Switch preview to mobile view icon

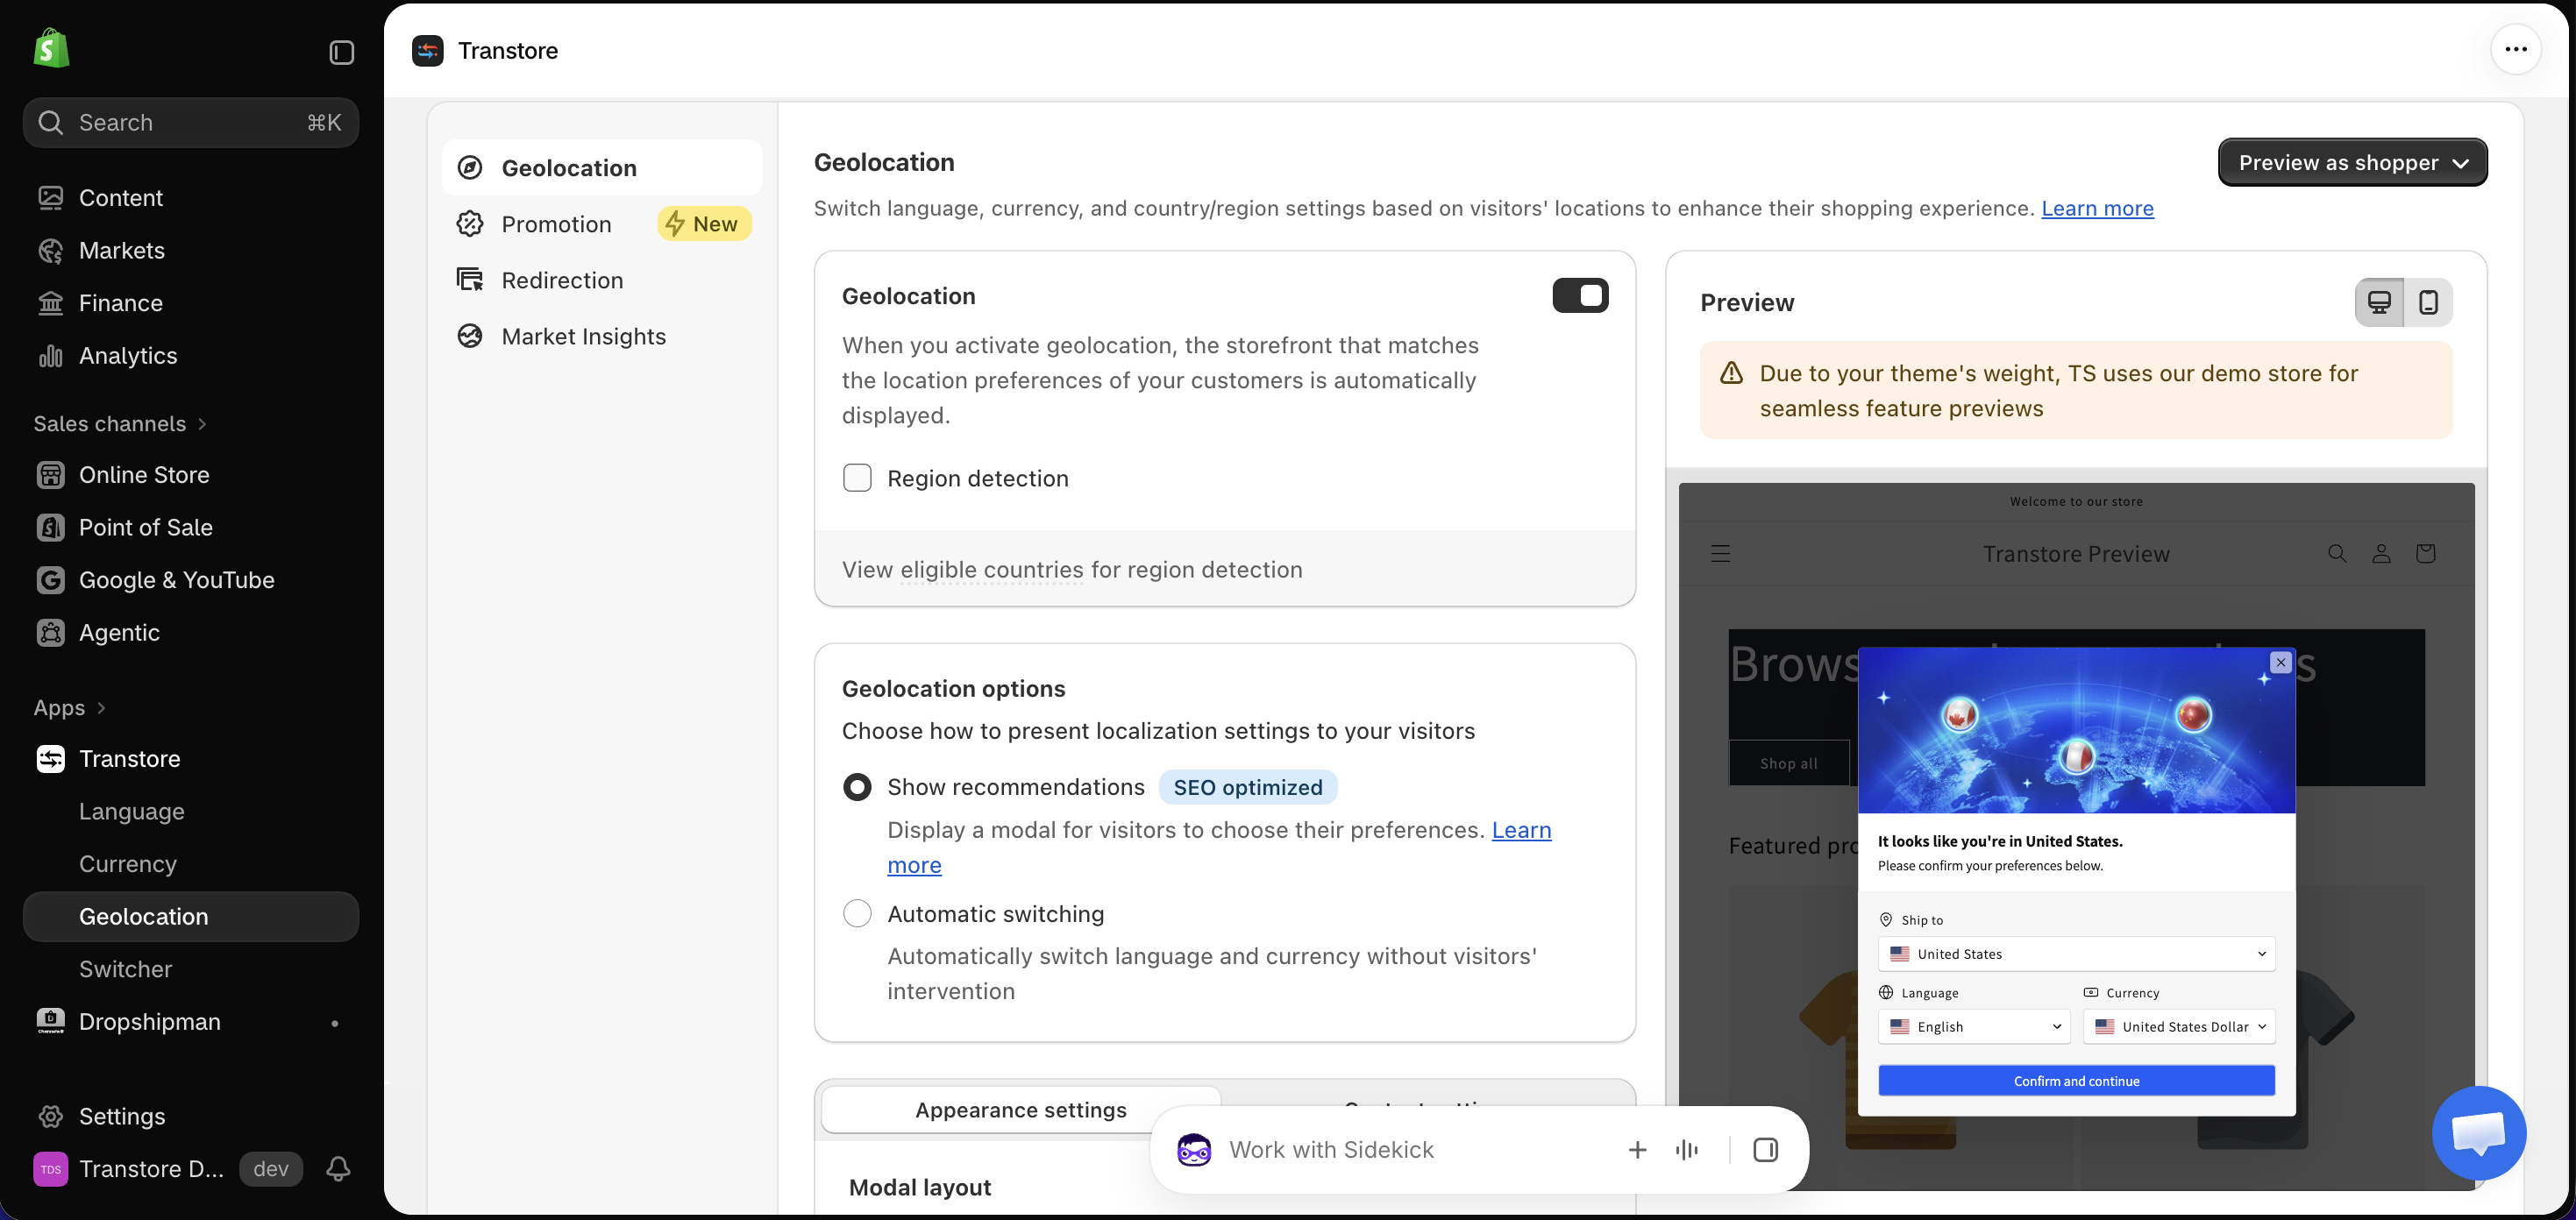click(x=2428, y=302)
